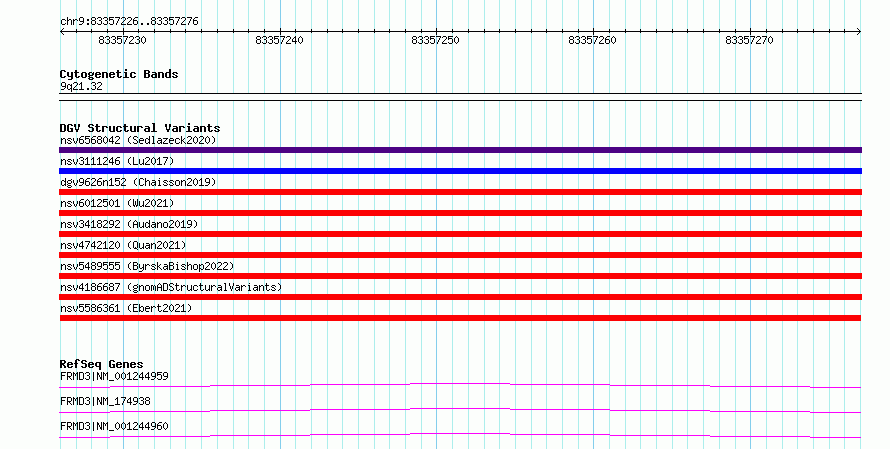
Task: Click the 9q21.32 band label
Action: pyautogui.click(x=81, y=86)
